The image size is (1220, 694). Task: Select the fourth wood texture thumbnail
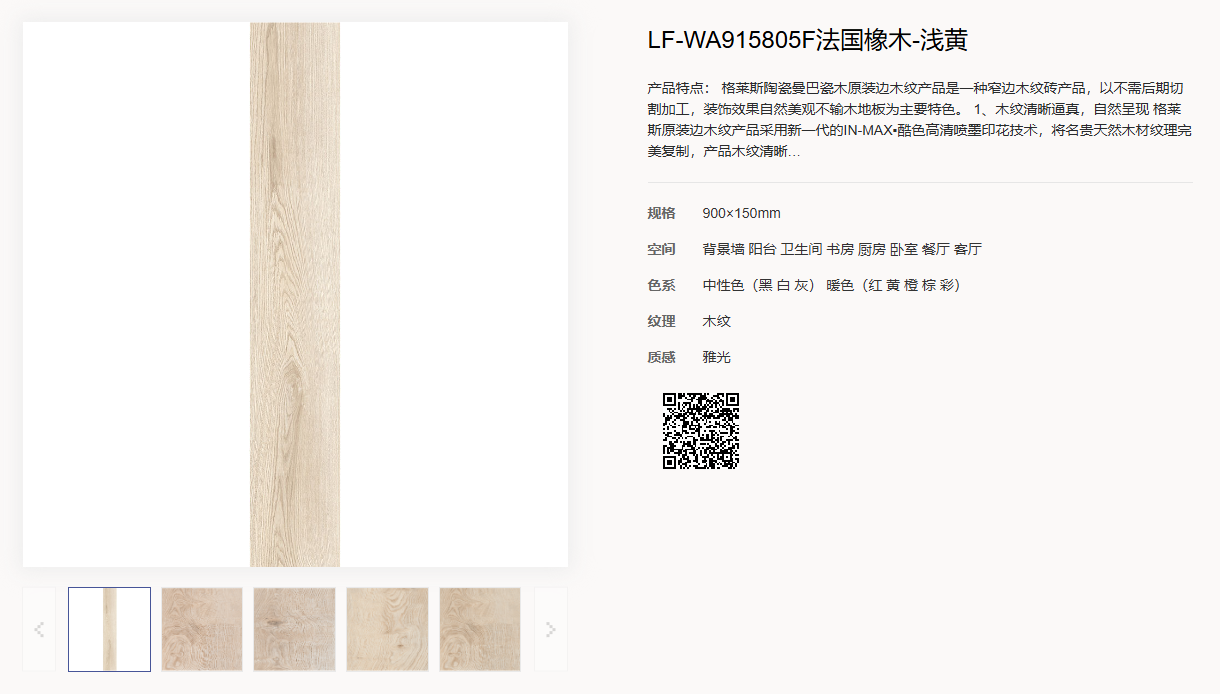387,629
